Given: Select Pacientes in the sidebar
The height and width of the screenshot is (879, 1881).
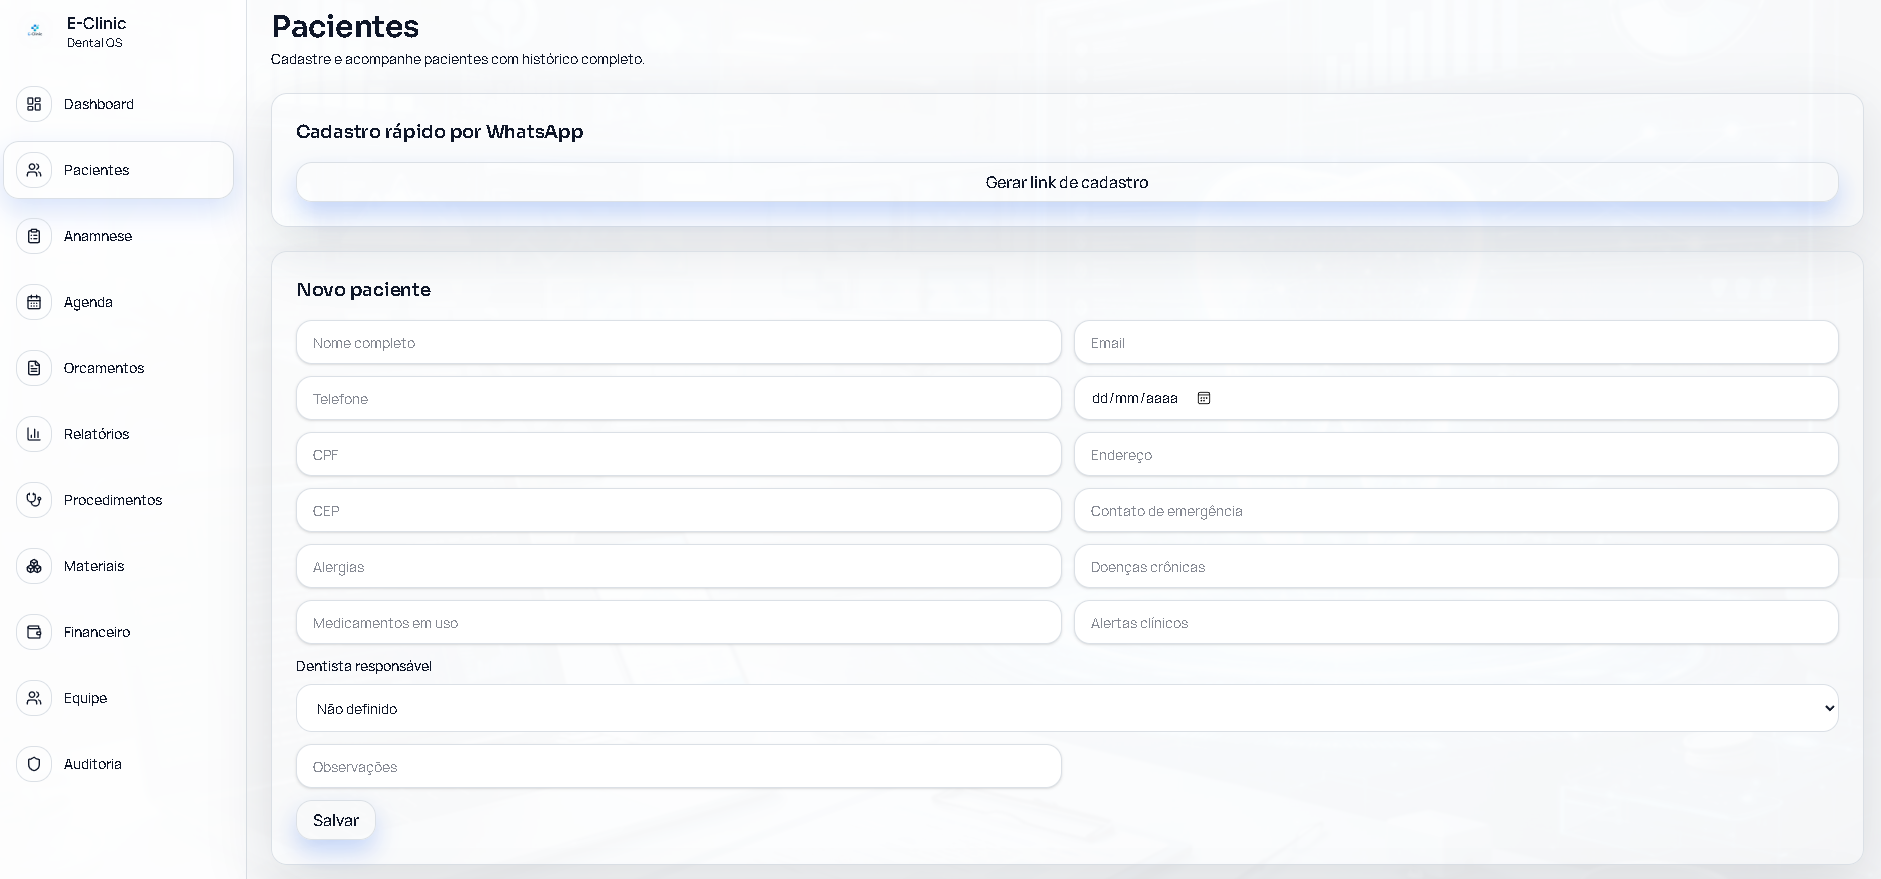Looking at the screenshot, I should pos(118,170).
